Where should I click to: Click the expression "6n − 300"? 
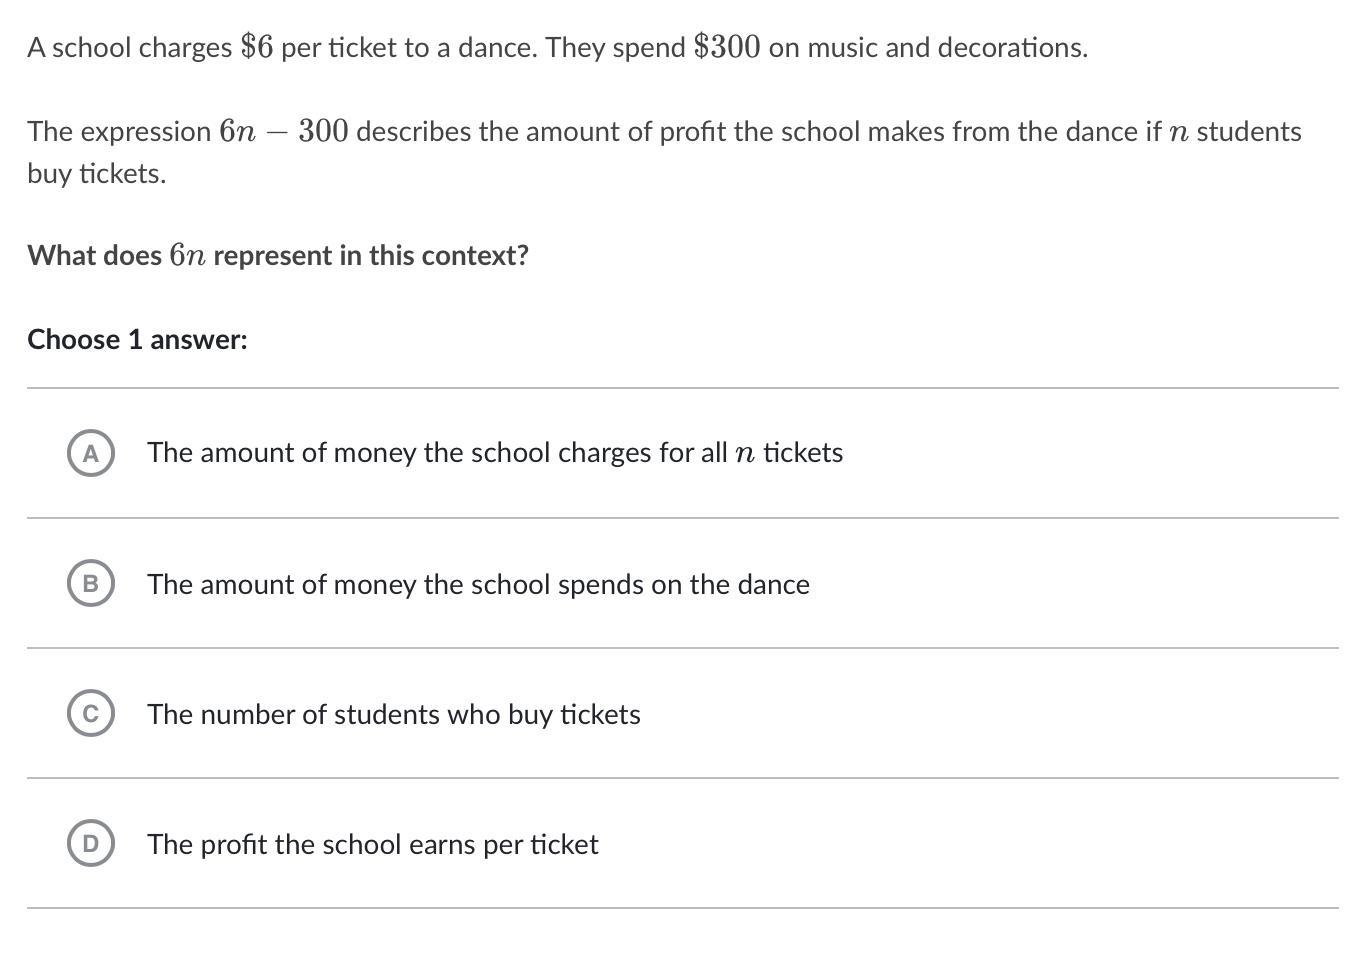click(283, 131)
